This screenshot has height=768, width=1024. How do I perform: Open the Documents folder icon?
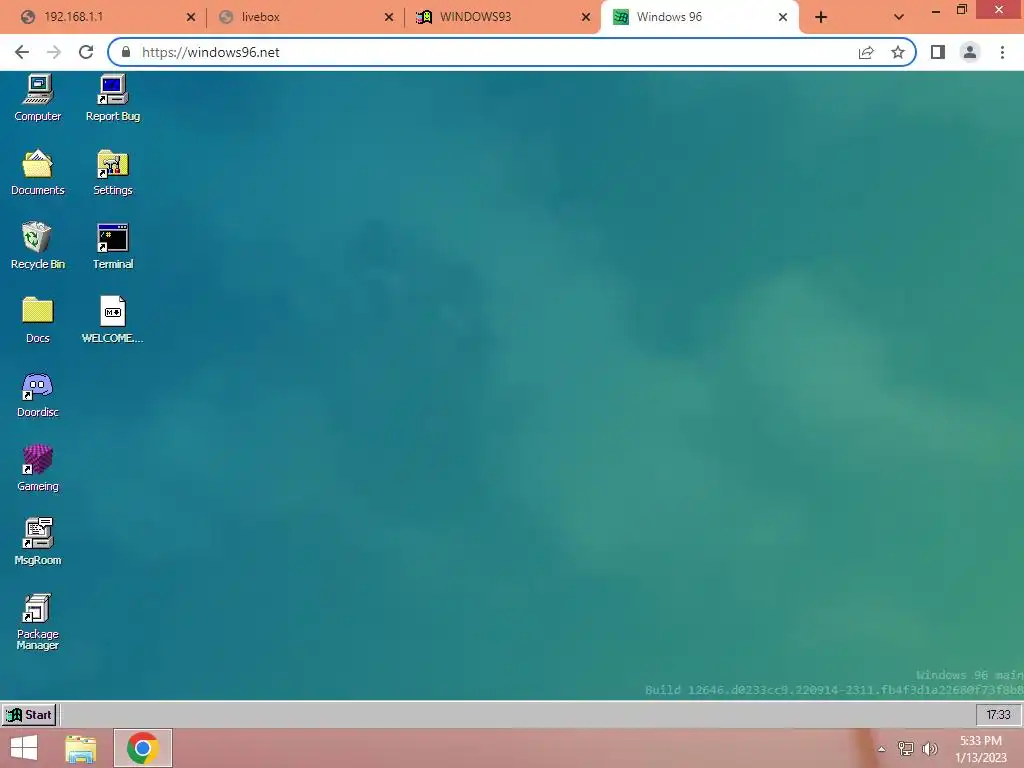(x=37, y=172)
